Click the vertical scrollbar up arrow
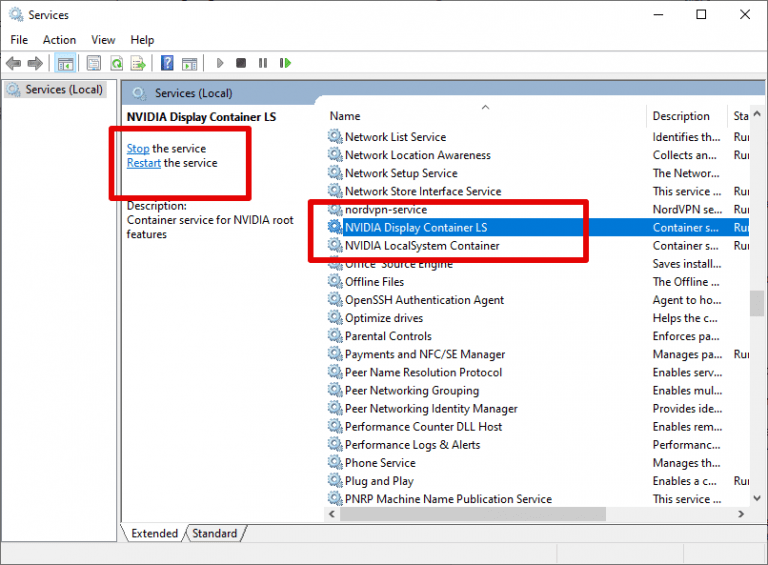The width and height of the screenshot is (768, 565). 757,114
